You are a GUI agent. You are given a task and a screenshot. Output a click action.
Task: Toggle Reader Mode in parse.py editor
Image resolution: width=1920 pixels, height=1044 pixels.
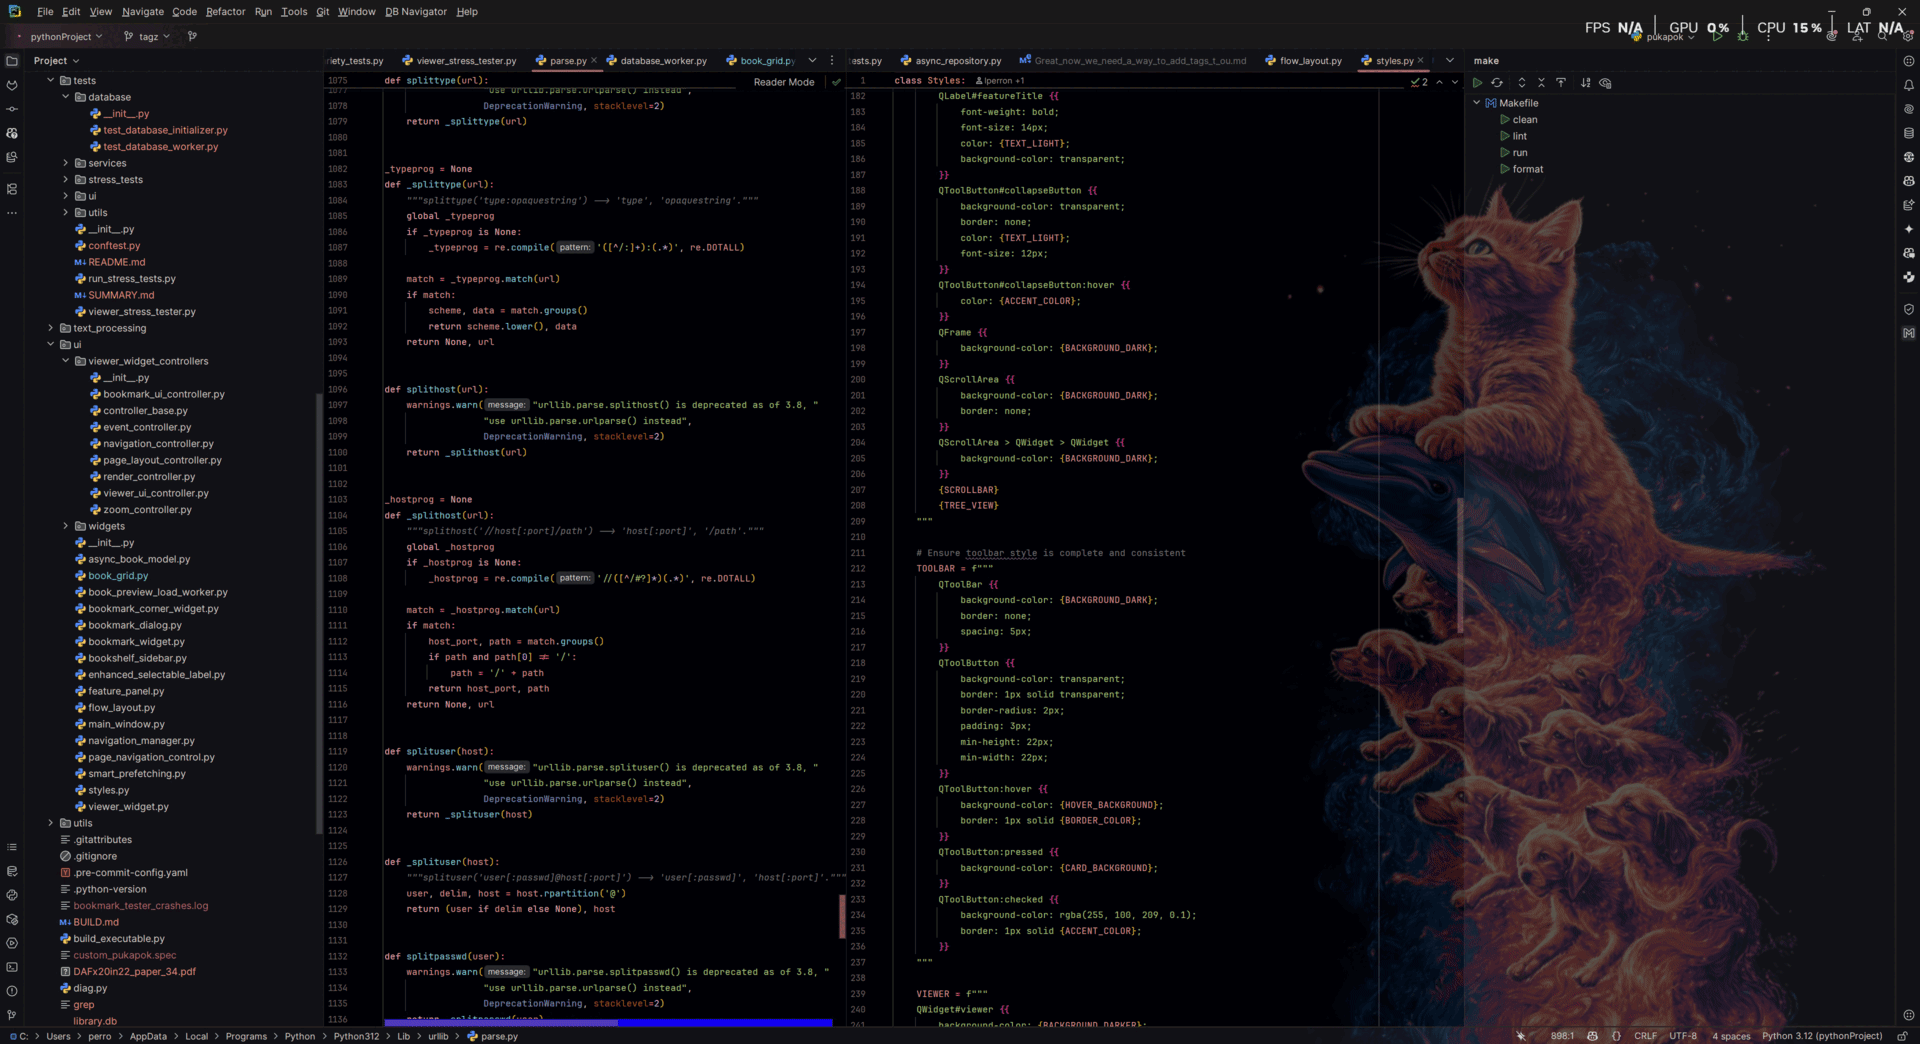(x=783, y=82)
